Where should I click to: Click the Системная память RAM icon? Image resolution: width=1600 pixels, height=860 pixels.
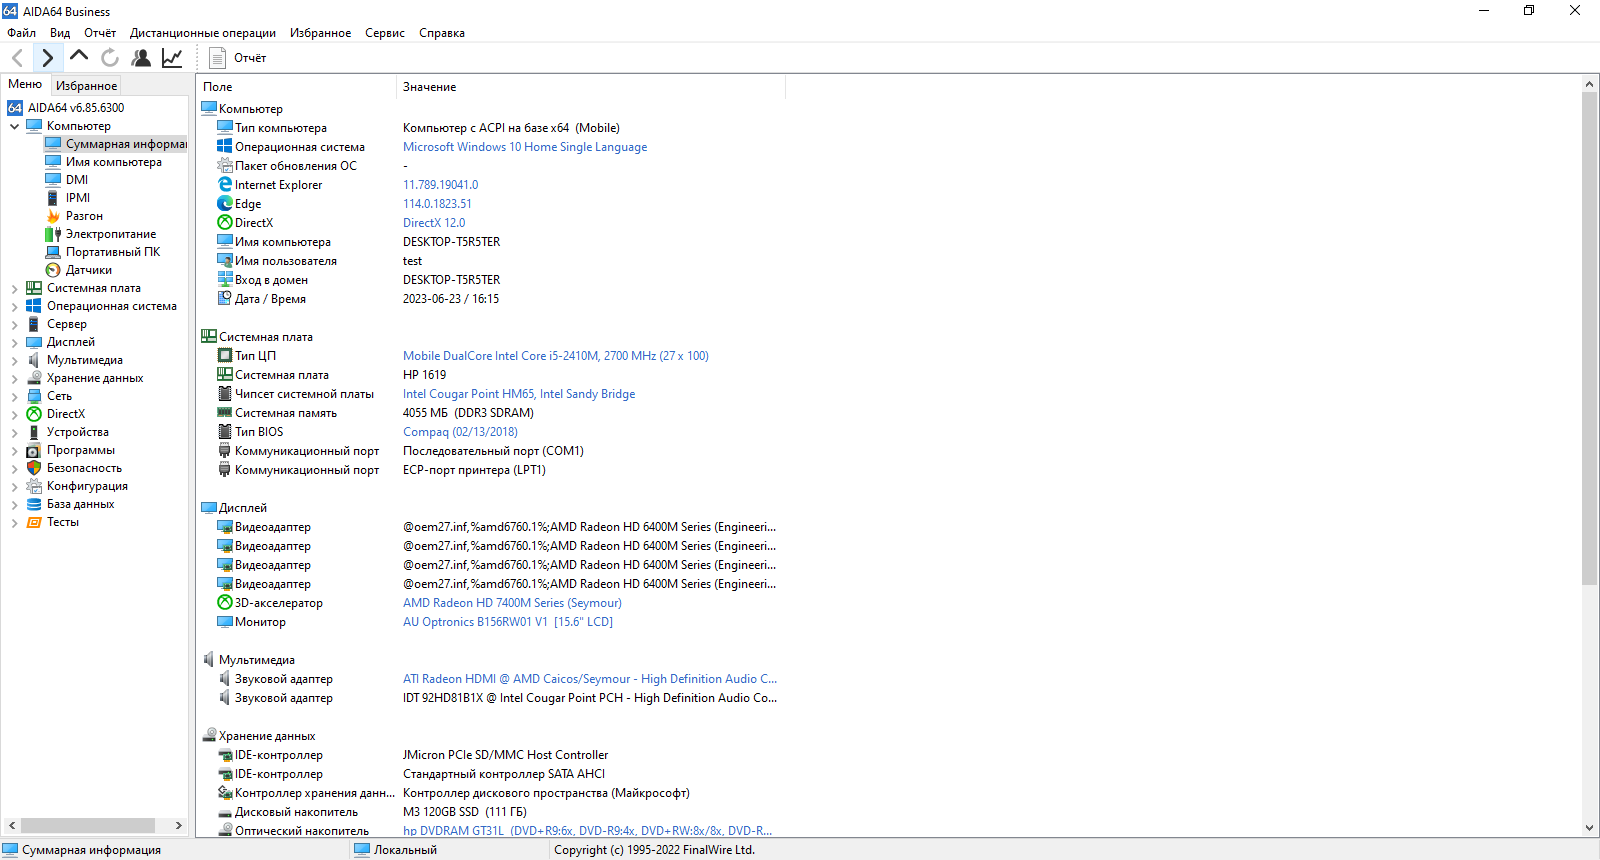pyautogui.click(x=225, y=412)
